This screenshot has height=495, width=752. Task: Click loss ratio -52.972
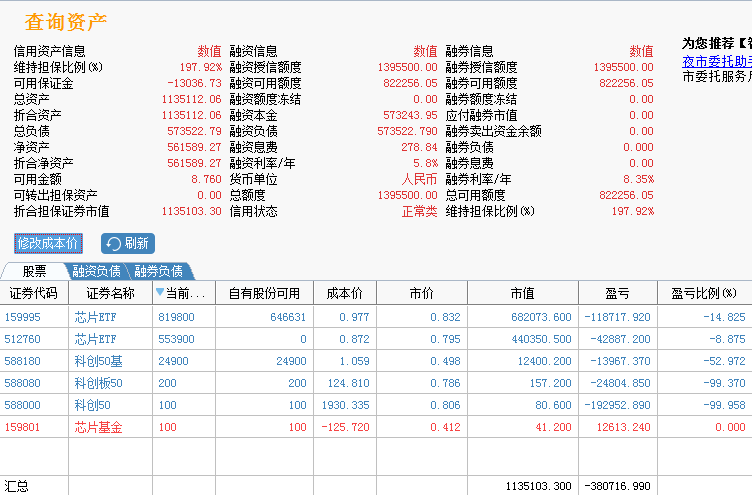click(x=724, y=361)
